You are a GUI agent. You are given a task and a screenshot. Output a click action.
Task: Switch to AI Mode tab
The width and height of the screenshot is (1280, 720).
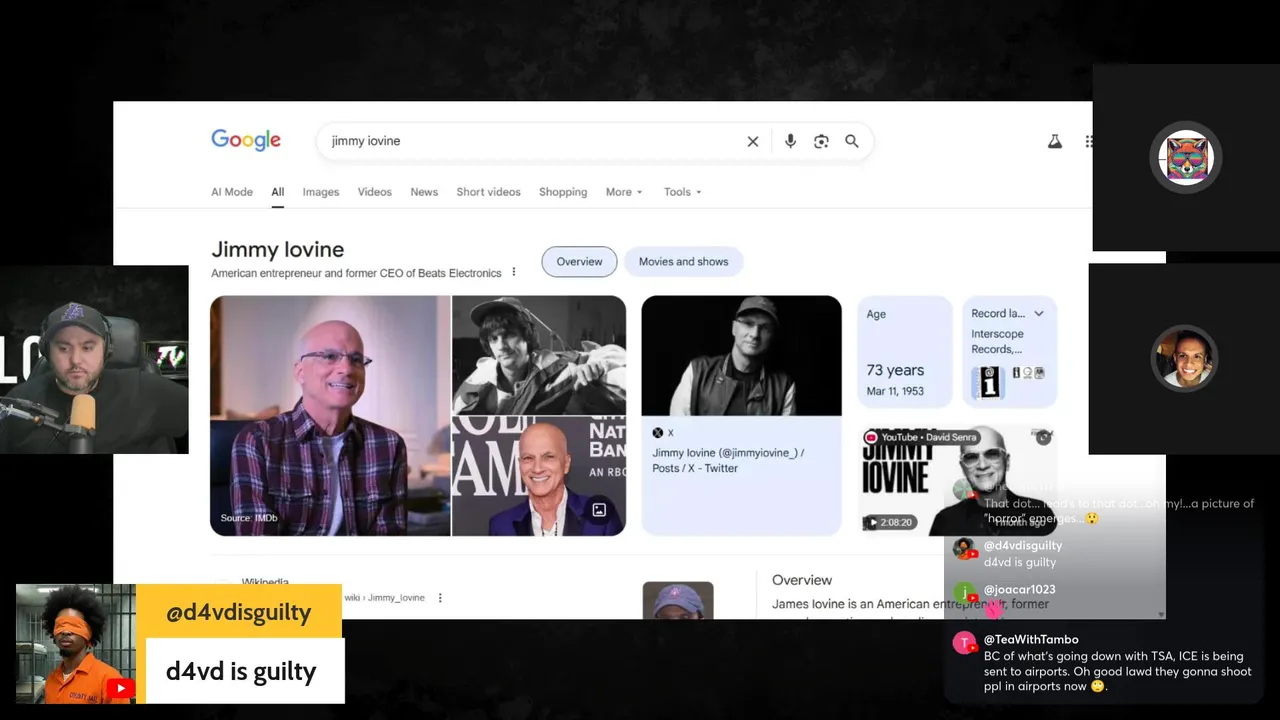(x=232, y=192)
